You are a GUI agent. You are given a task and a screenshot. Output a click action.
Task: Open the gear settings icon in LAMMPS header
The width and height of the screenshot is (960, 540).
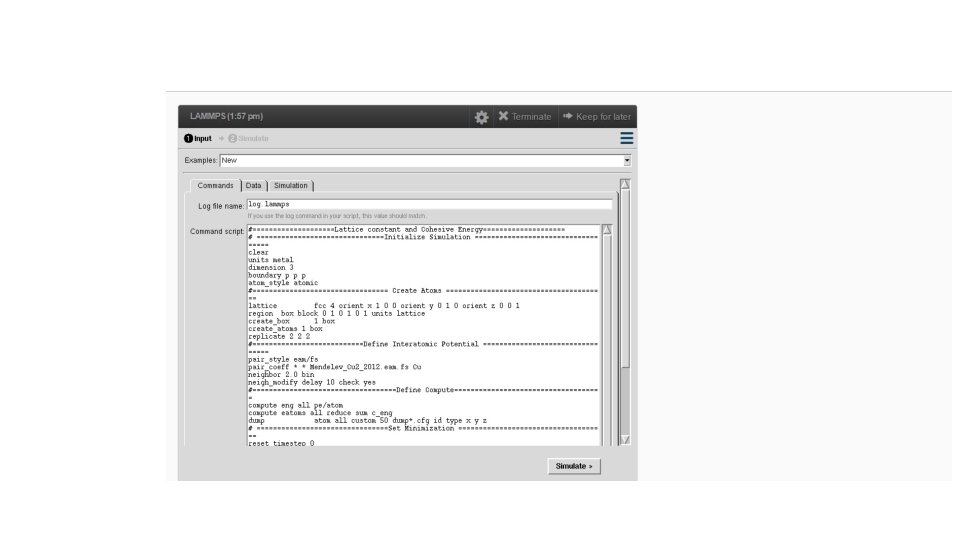coord(481,117)
